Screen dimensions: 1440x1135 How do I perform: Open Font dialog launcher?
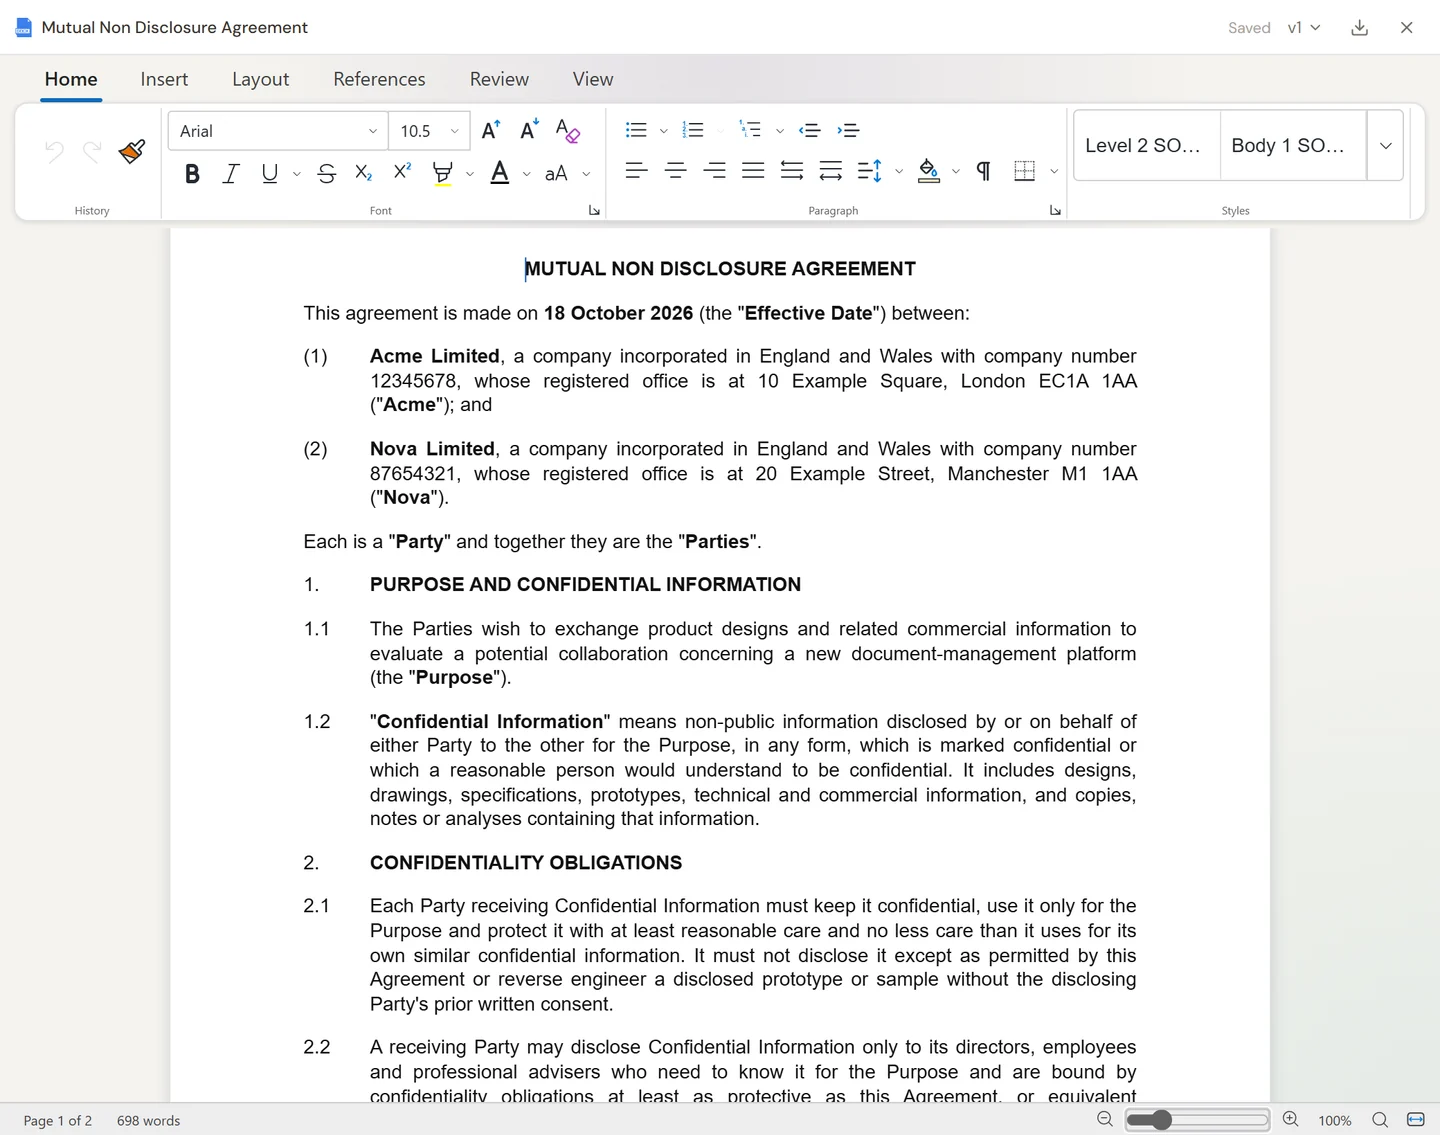[x=594, y=210]
